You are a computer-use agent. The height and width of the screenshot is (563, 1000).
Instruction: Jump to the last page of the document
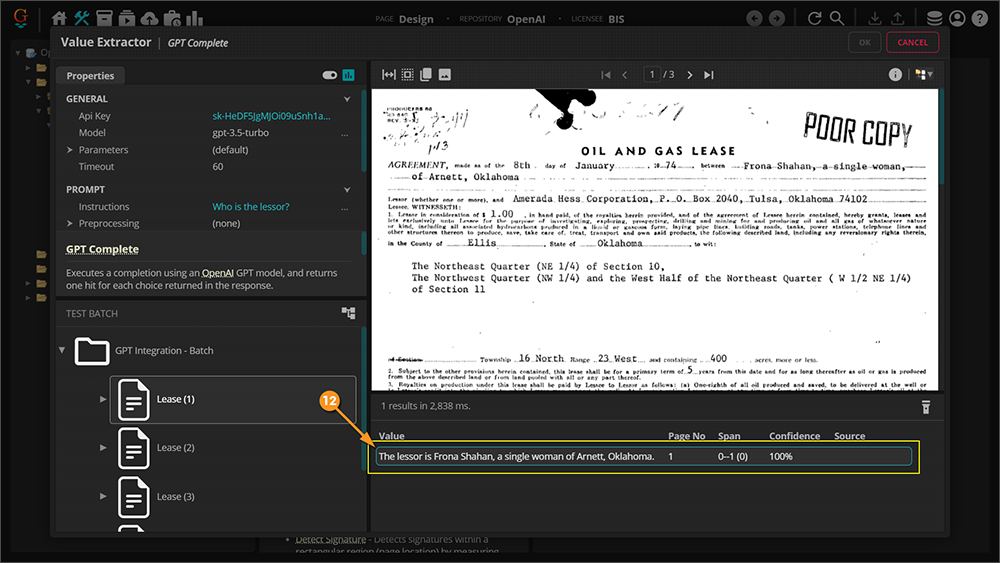[709, 75]
